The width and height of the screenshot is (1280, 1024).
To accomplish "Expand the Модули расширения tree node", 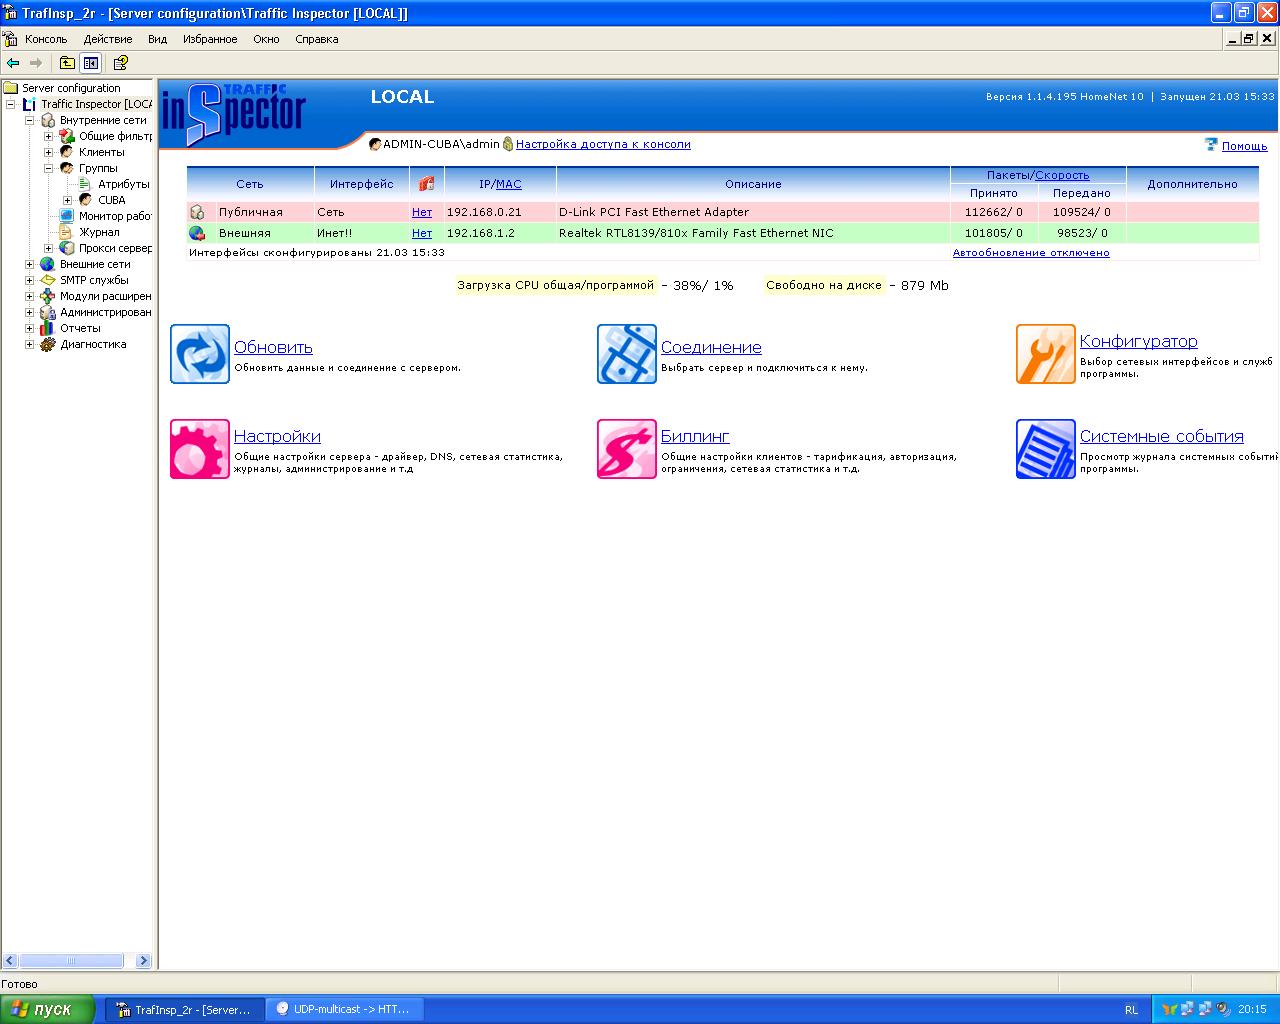I will [x=29, y=296].
